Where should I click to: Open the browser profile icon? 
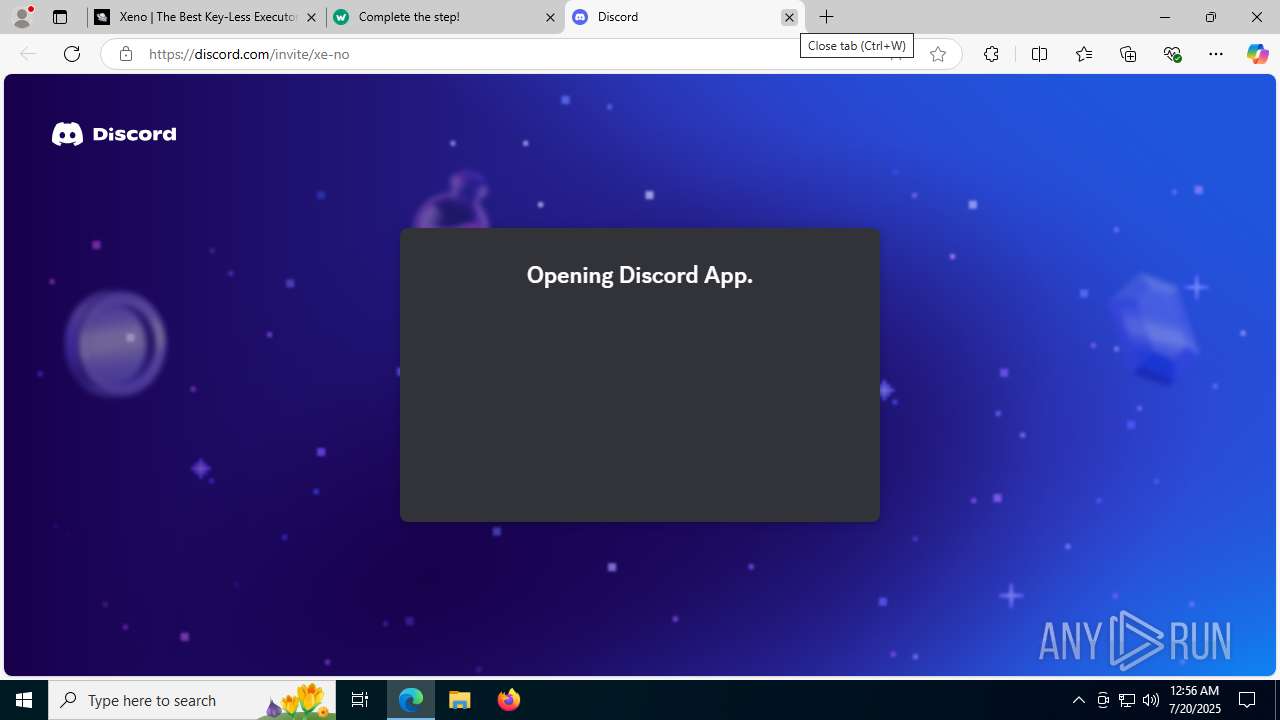22,17
